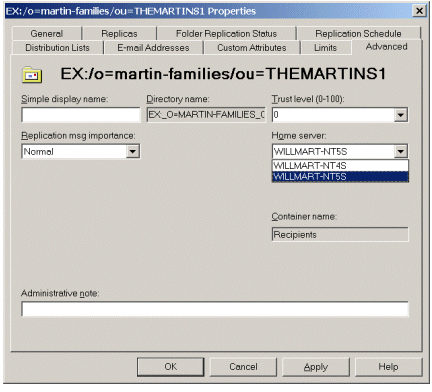This screenshot has height=392, width=432.
Task: Choose WILLMART-NT4S from the home server list
Action: click(x=340, y=166)
